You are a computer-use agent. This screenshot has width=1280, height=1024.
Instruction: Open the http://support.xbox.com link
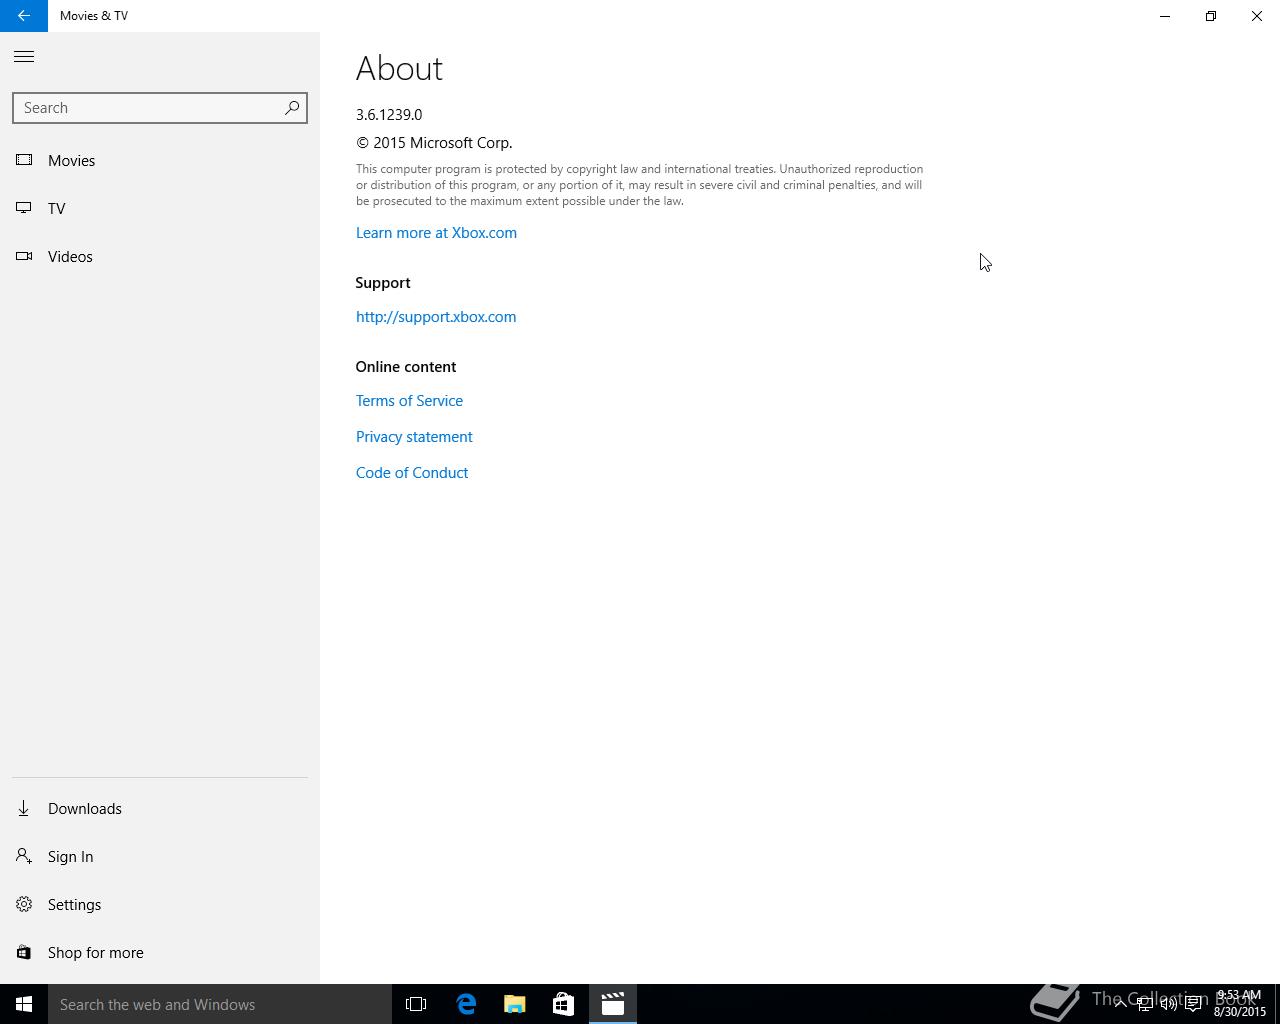point(436,316)
